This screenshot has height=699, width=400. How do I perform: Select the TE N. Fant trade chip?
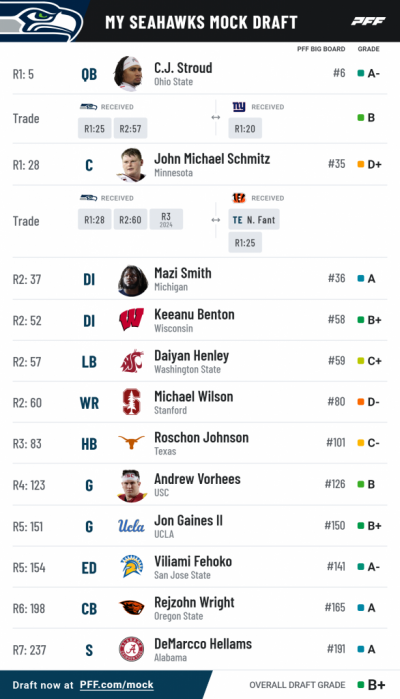[254, 219]
